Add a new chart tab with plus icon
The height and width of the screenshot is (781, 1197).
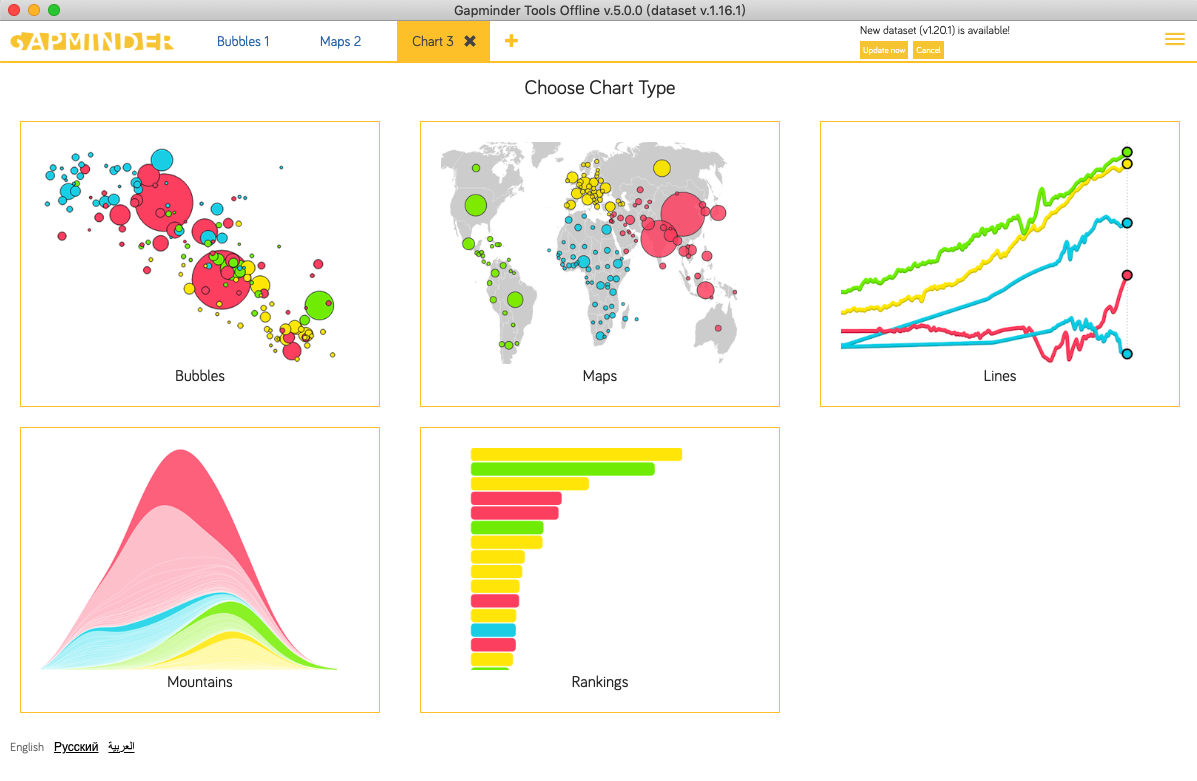pyautogui.click(x=511, y=41)
